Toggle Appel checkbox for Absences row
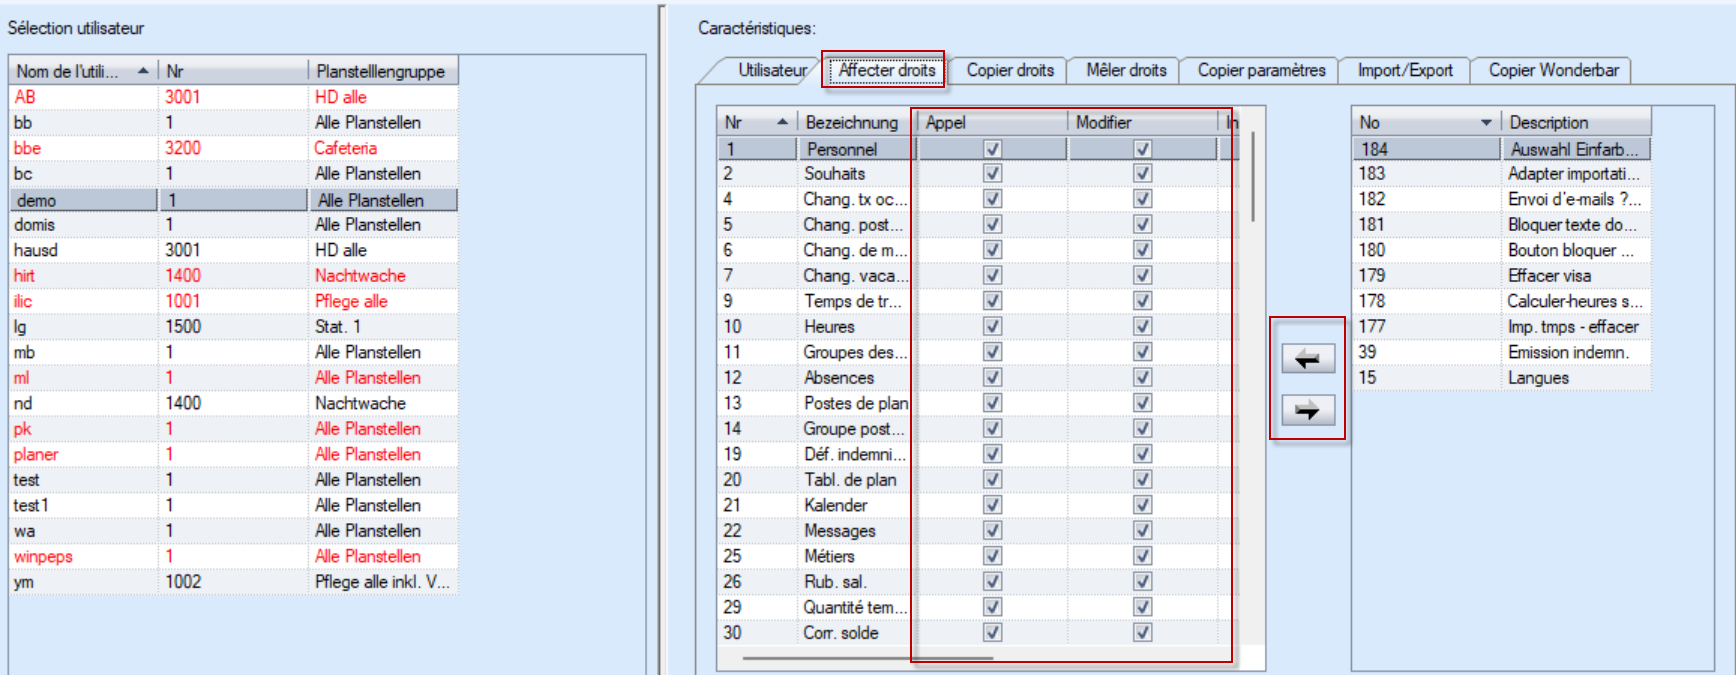Screen dimensions: 1736x675 pyautogui.click(x=992, y=378)
